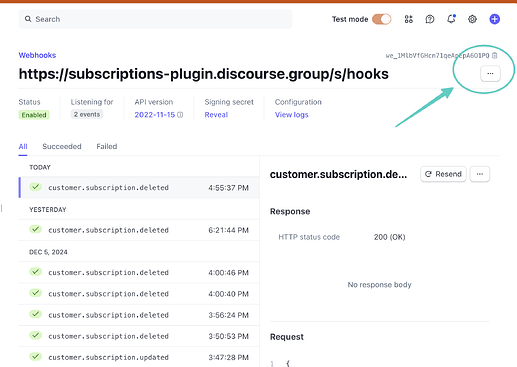Reveal the signing secret

[216, 115]
